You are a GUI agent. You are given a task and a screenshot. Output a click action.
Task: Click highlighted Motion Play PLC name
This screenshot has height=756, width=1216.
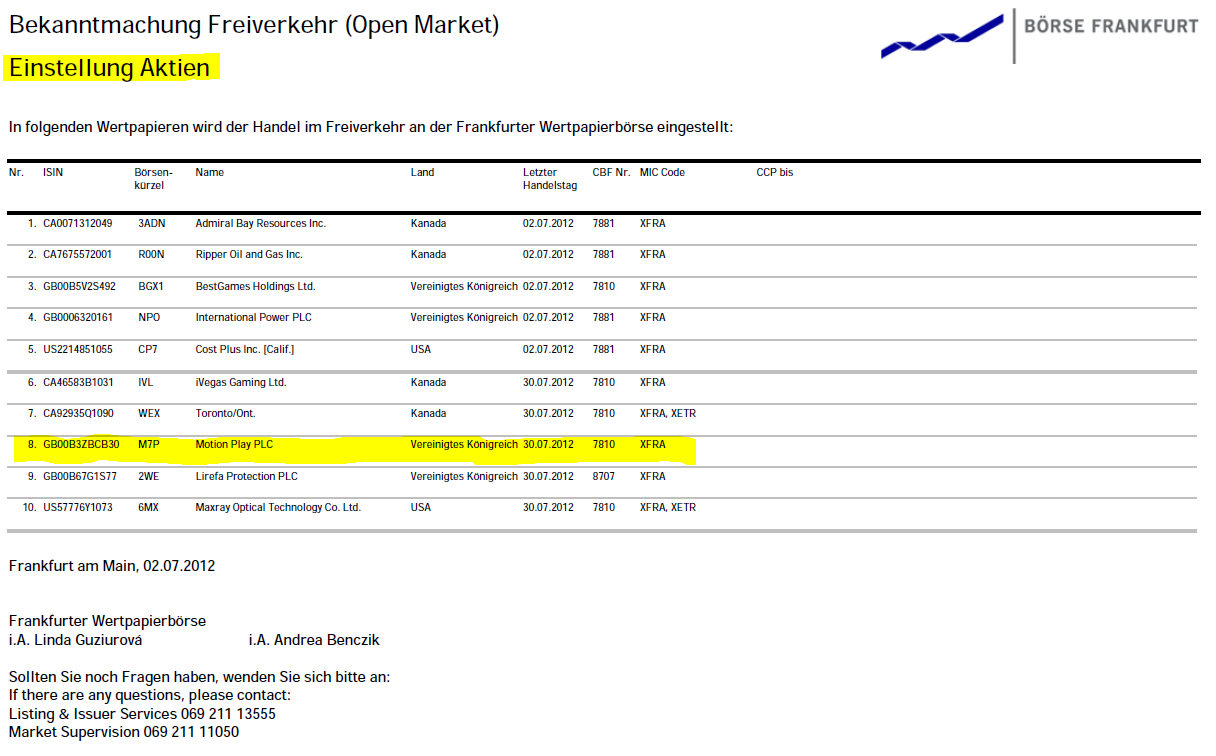pos(234,445)
